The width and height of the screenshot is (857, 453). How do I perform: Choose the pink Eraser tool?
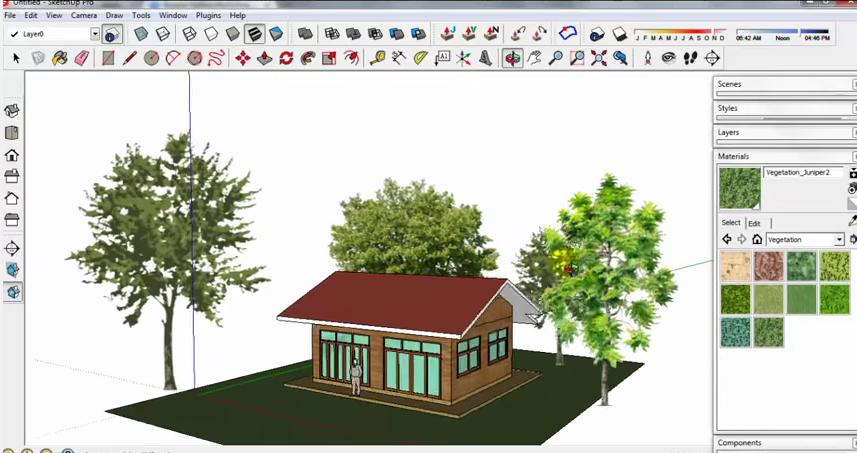(x=81, y=58)
